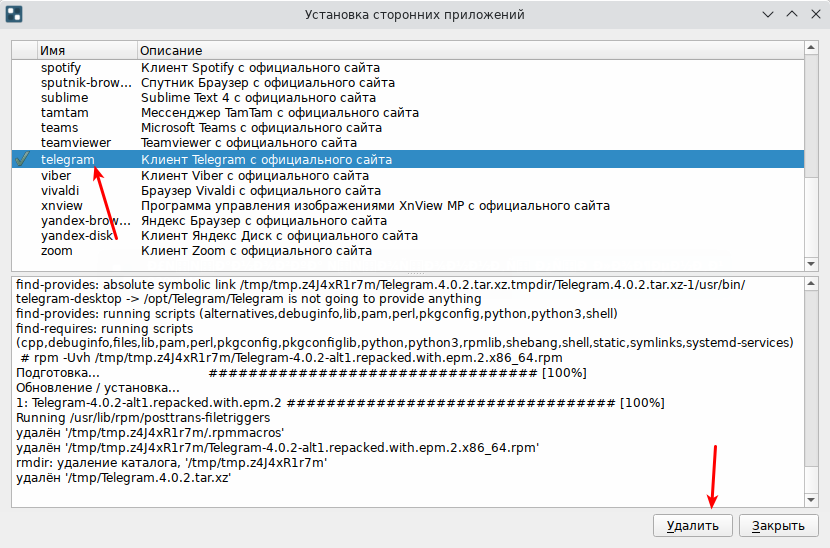Click 'Клиент Zoom с официального сайта' description

[x=256, y=250]
